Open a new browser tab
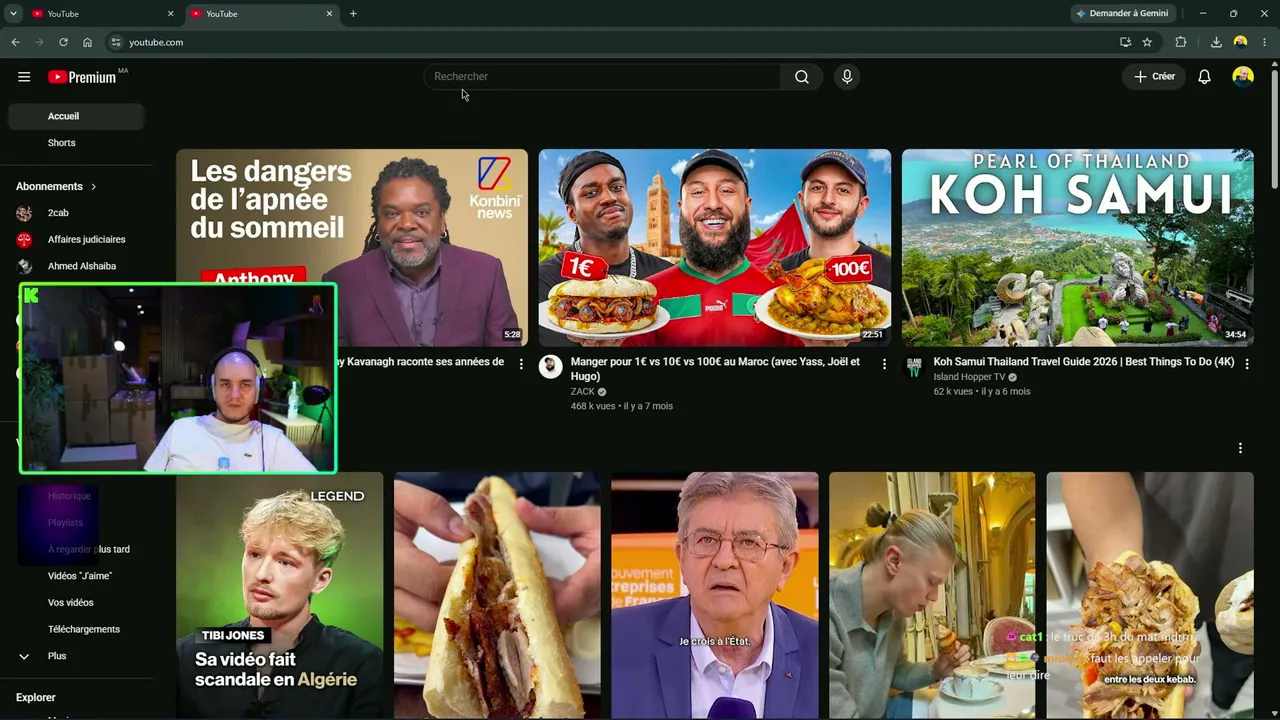Viewport: 1280px width, 720px height. [353, 14]
